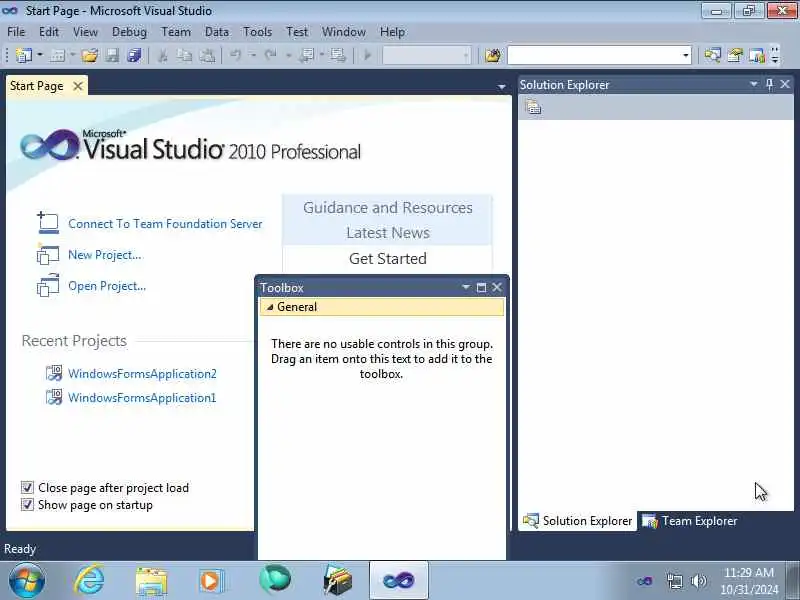Open the File menu
The width and height of the screenshot is (800, 600).
point(16,32)
